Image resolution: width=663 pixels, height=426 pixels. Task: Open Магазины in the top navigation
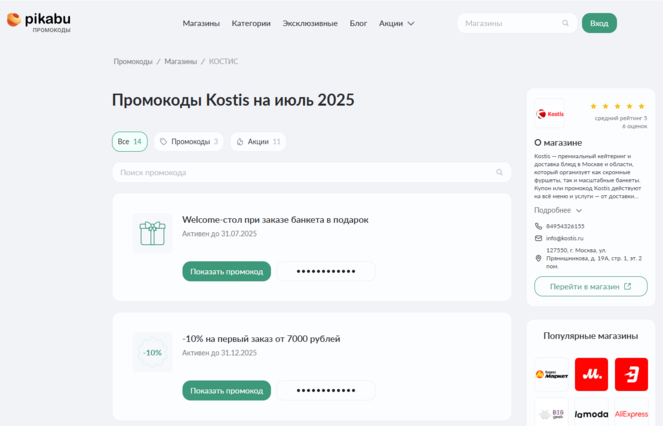point(201,23)
